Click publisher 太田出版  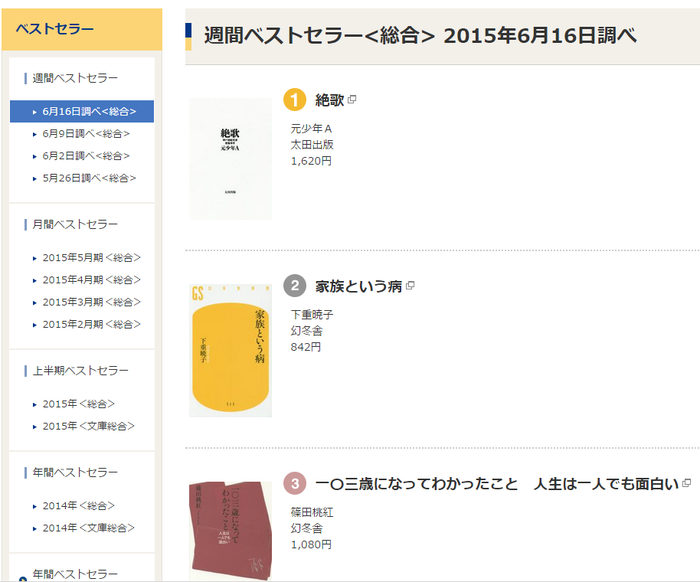point(312,145)
